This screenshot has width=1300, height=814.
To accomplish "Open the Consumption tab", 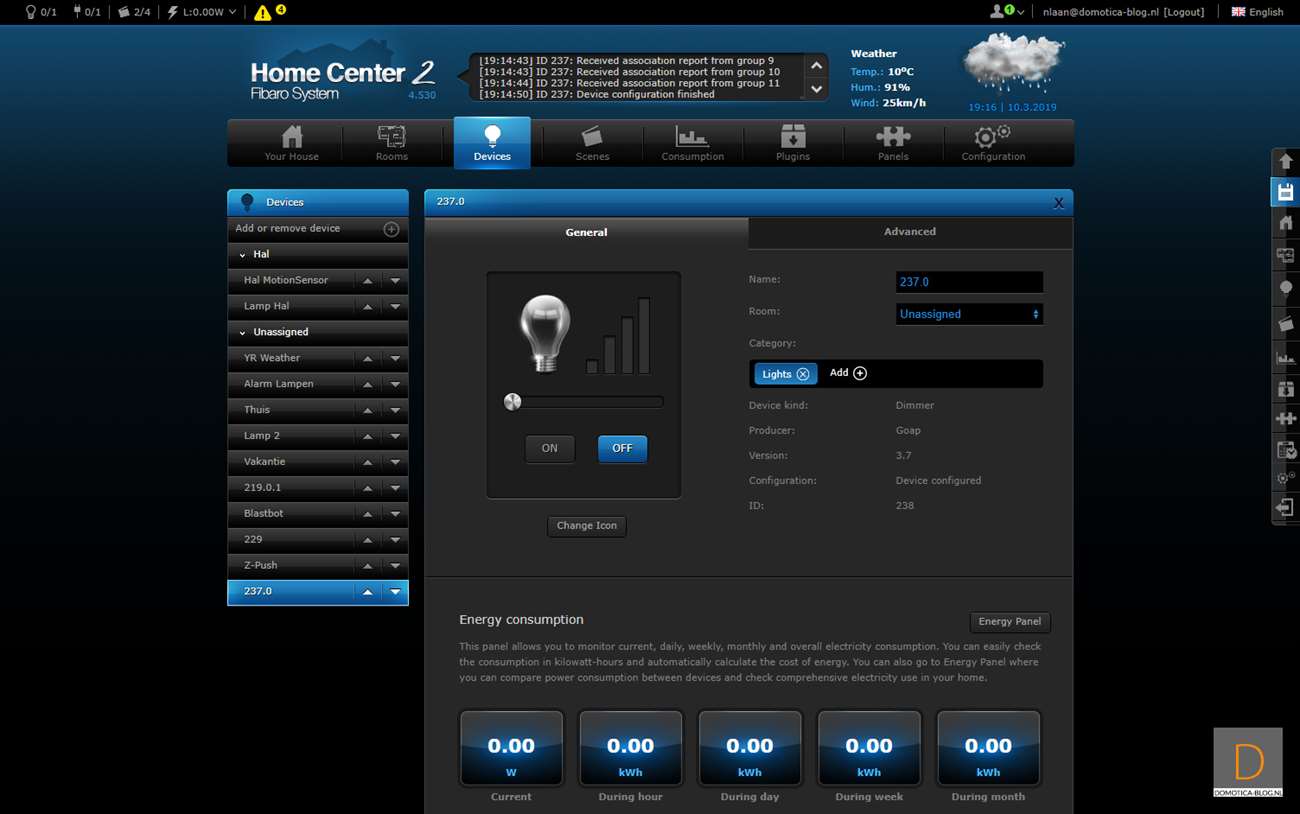I will [x=692, y=143].
